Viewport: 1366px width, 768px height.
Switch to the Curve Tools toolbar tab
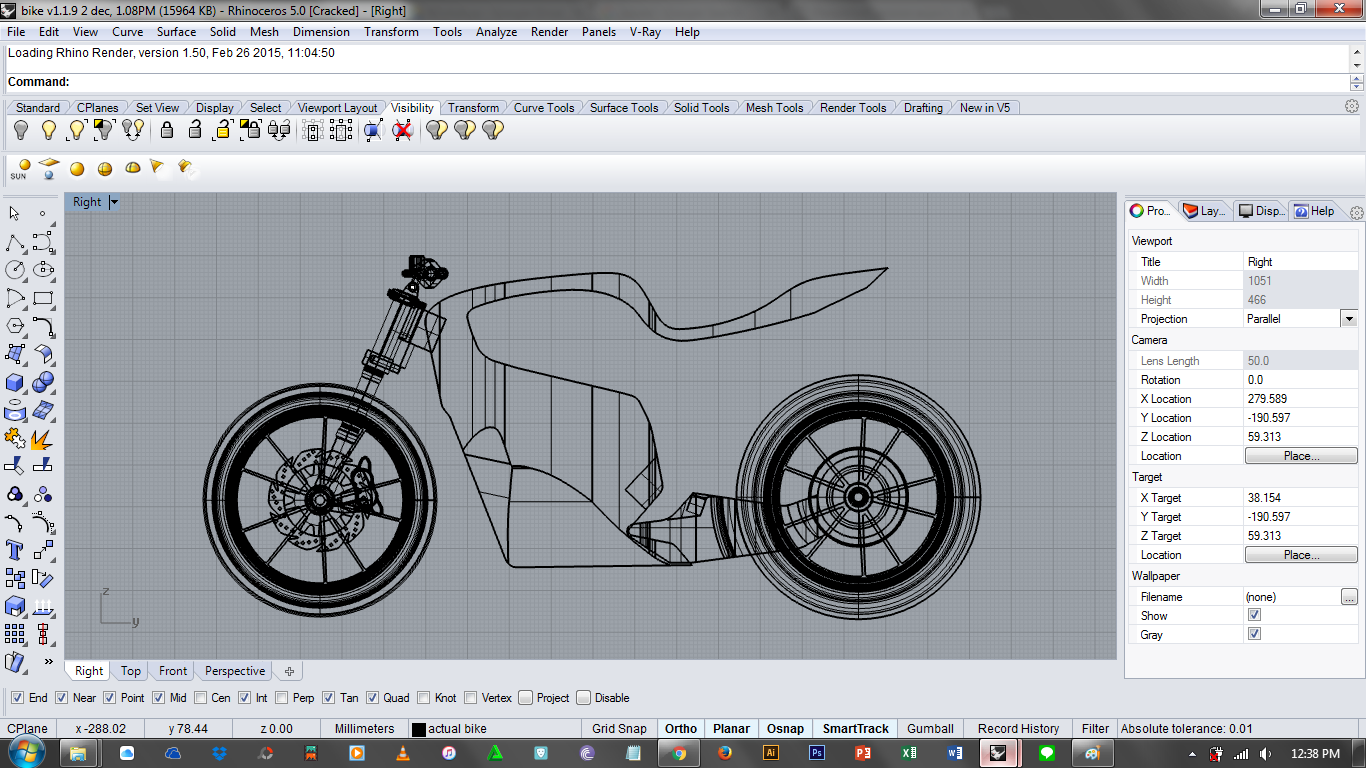point(544,108)
